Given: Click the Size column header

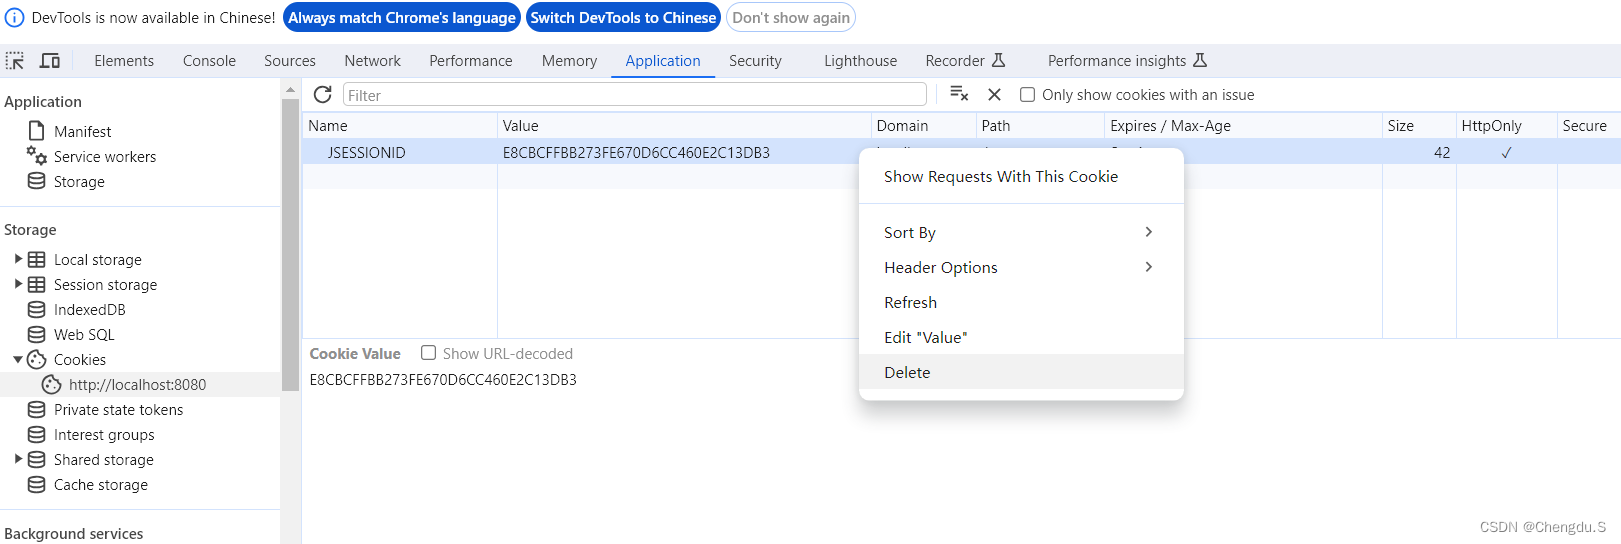Looking at the screenshot, I should click(1419, 126).
